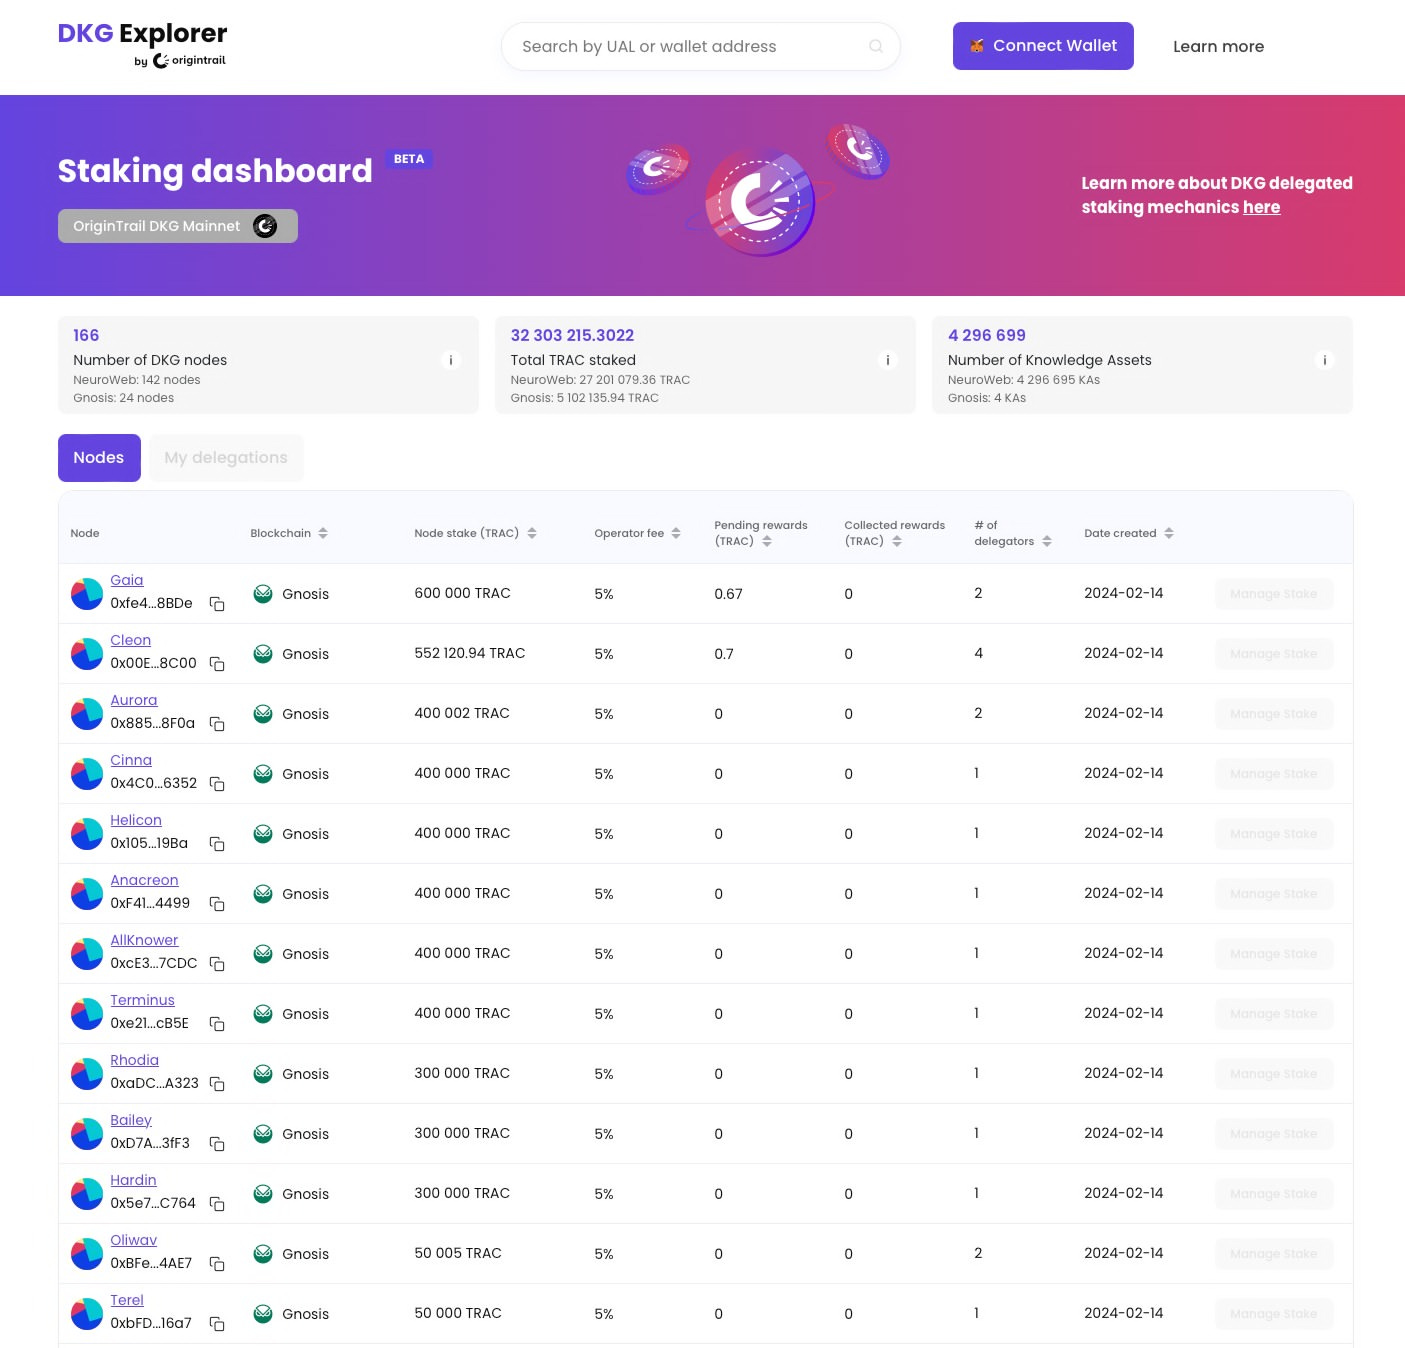Image resolution: width=1405 pixels, height=1348 pixels.
Task: Sort table by Pending rewards
Action: [767, 541]
